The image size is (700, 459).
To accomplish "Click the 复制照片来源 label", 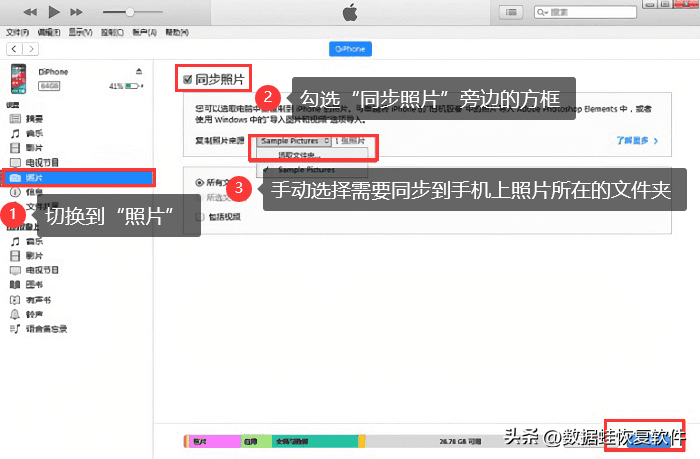I will 220,141.
